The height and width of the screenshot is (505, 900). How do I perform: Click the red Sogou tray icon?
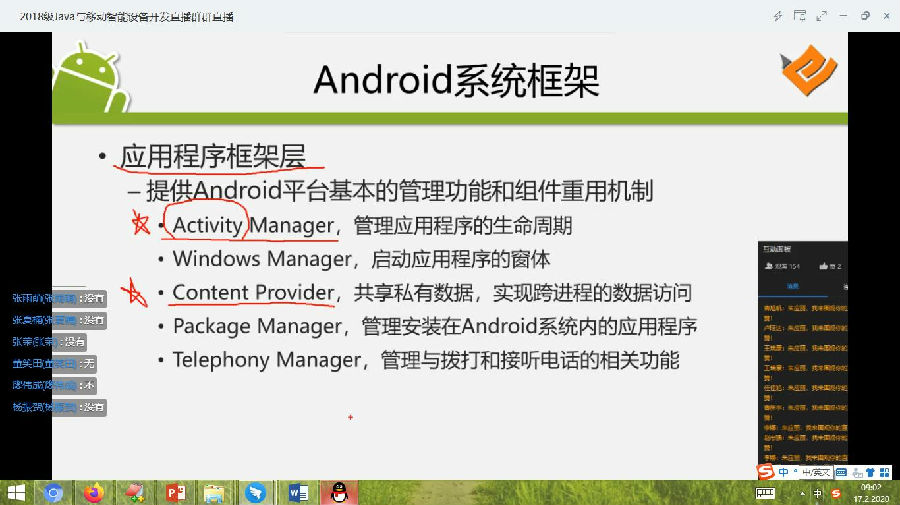(836, 494)
